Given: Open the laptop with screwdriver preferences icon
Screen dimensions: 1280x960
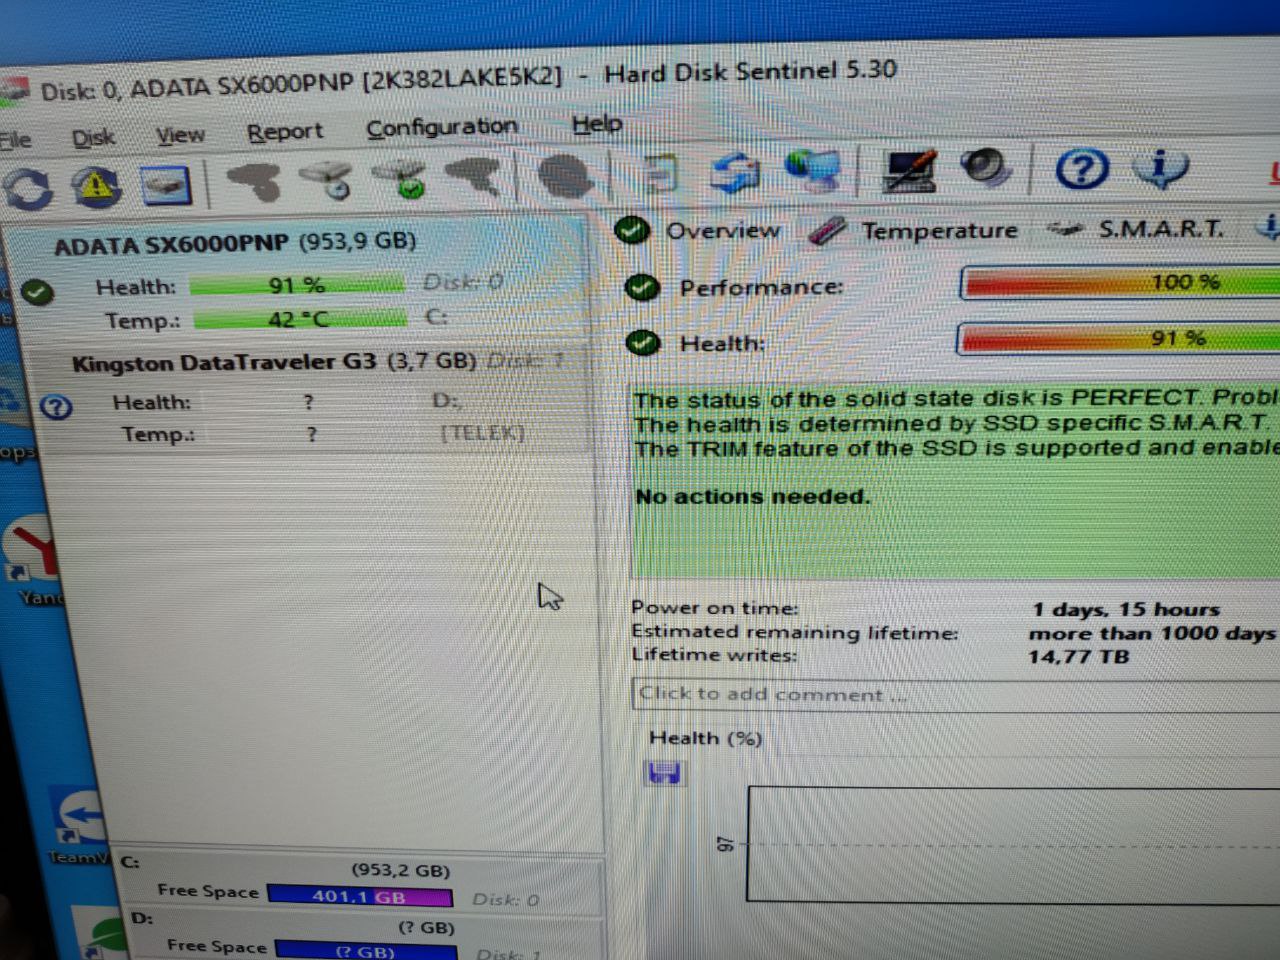Looking at the screenshot, I should pyautogui.click(x=909, y=170).
